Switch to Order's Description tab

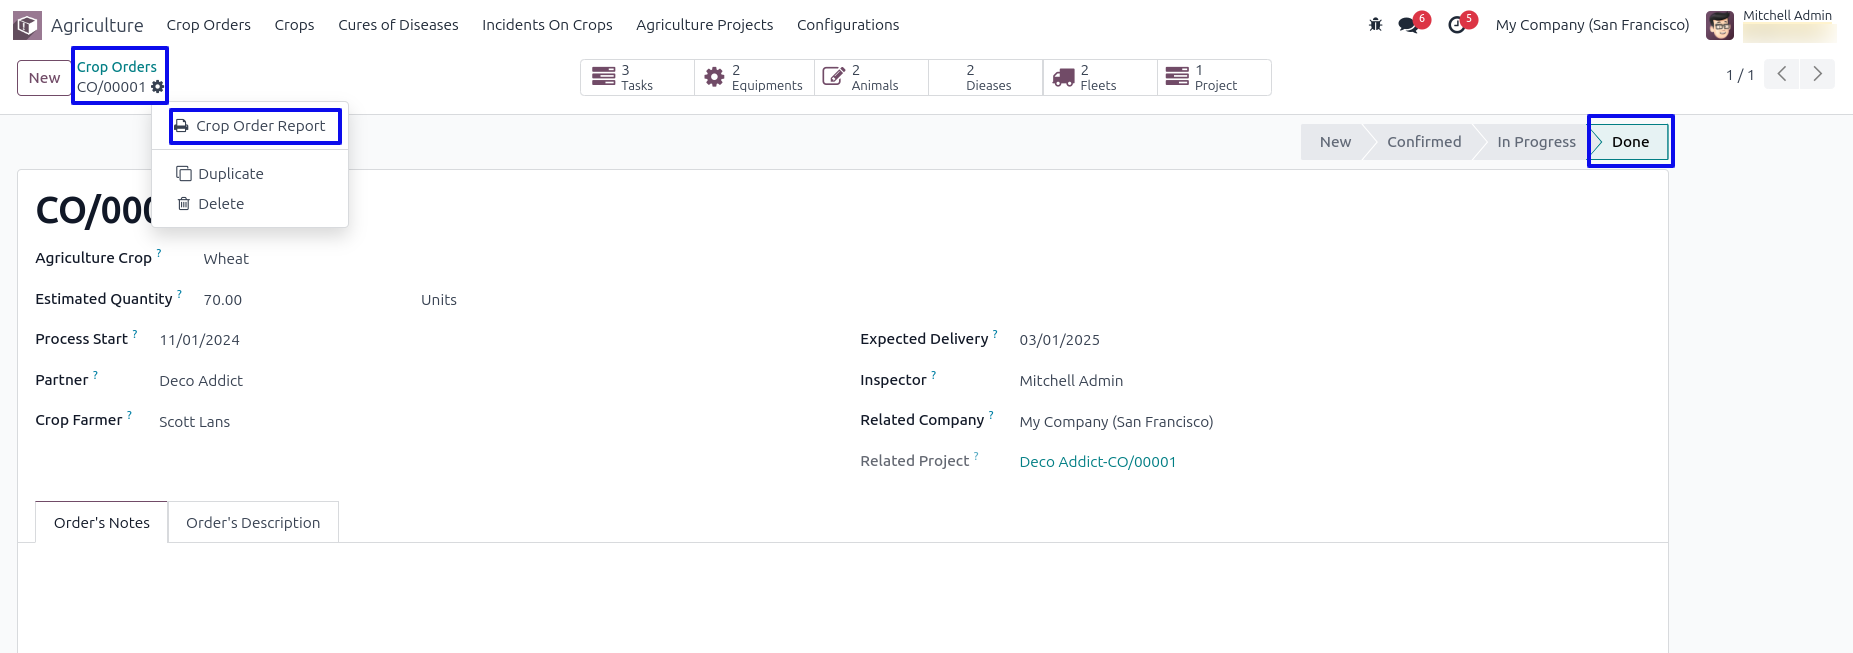[x=253, y=523]
